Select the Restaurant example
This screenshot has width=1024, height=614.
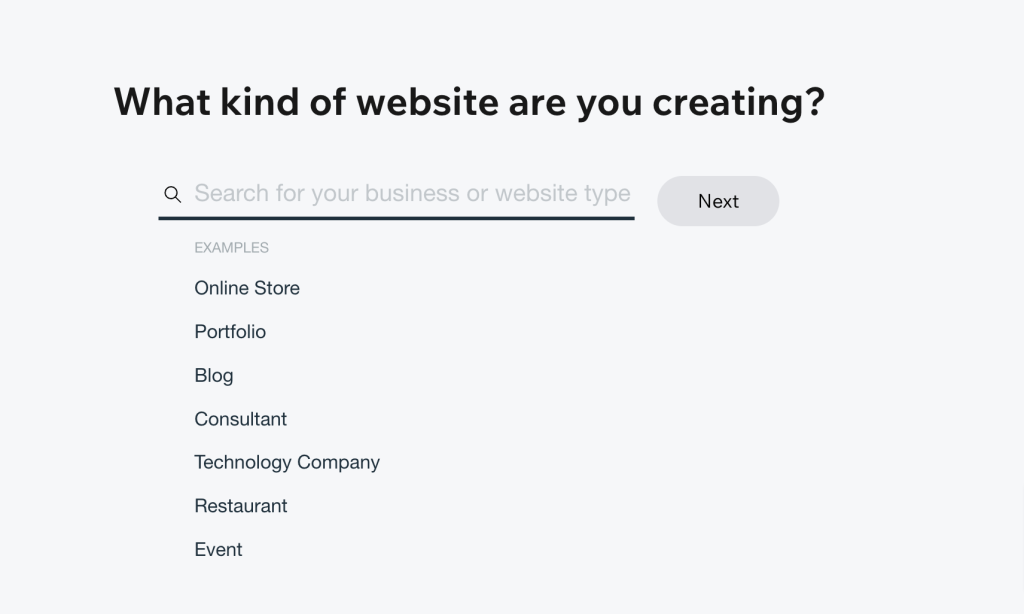pyautogui.click(x=240, y=506)
